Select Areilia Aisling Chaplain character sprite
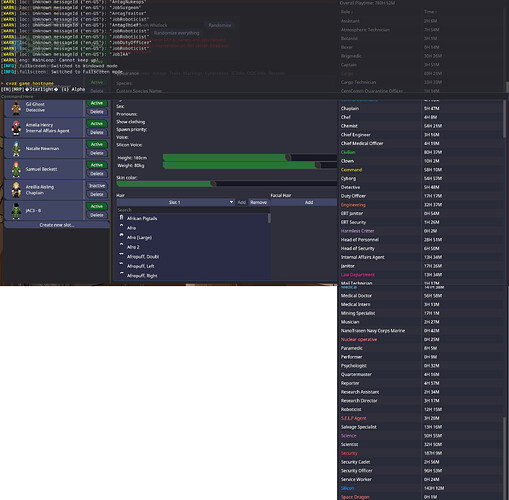 16,190
